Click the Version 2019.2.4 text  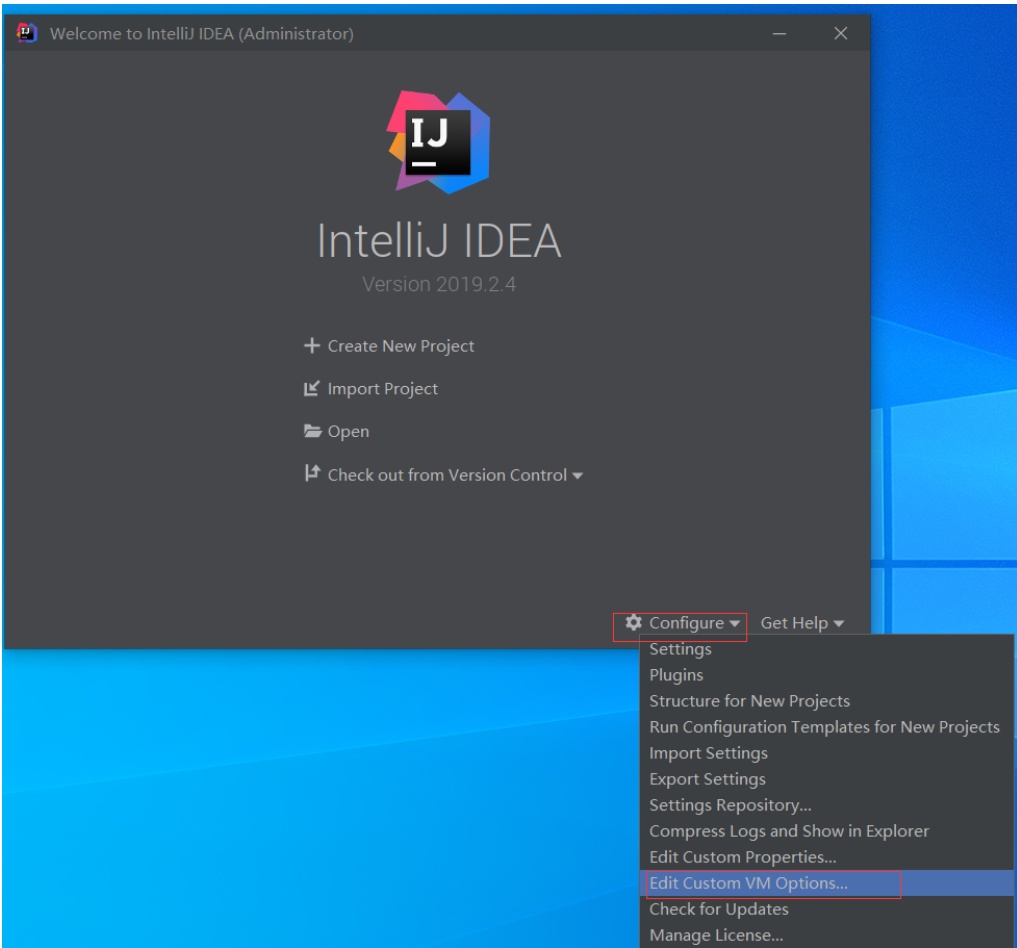[439, 284]
